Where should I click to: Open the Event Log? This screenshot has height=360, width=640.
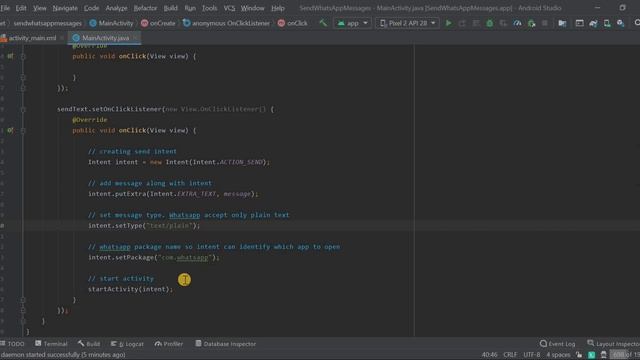(558, 344)
